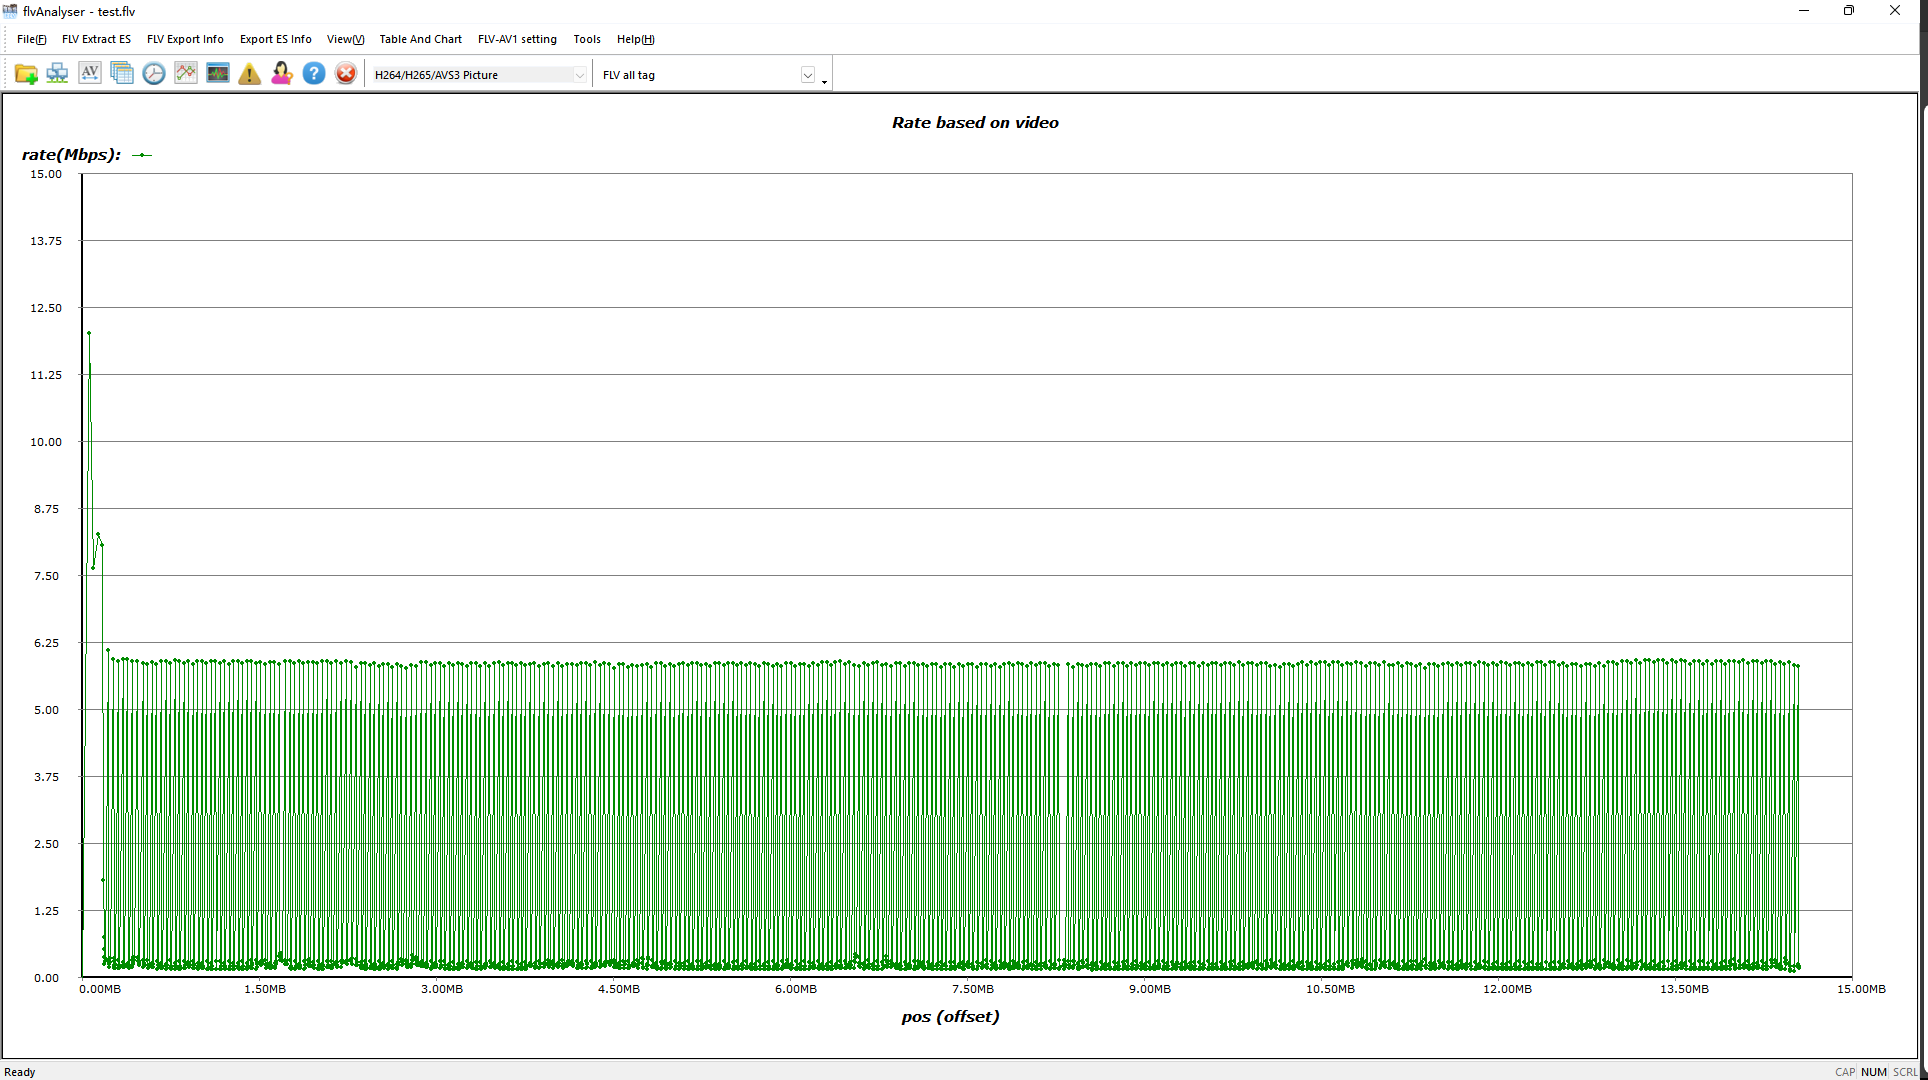Click the green rate legend marker
Image resolution: width=1928 pixels, height=1080 pixels.
(x=142, y=155)
